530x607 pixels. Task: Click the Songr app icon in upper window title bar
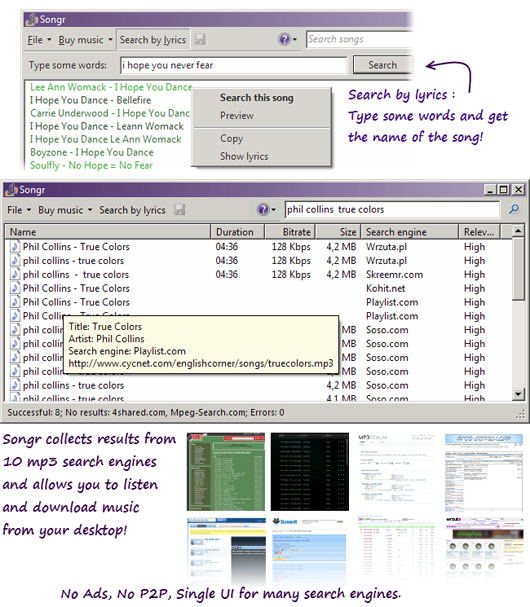coord(32,19)
